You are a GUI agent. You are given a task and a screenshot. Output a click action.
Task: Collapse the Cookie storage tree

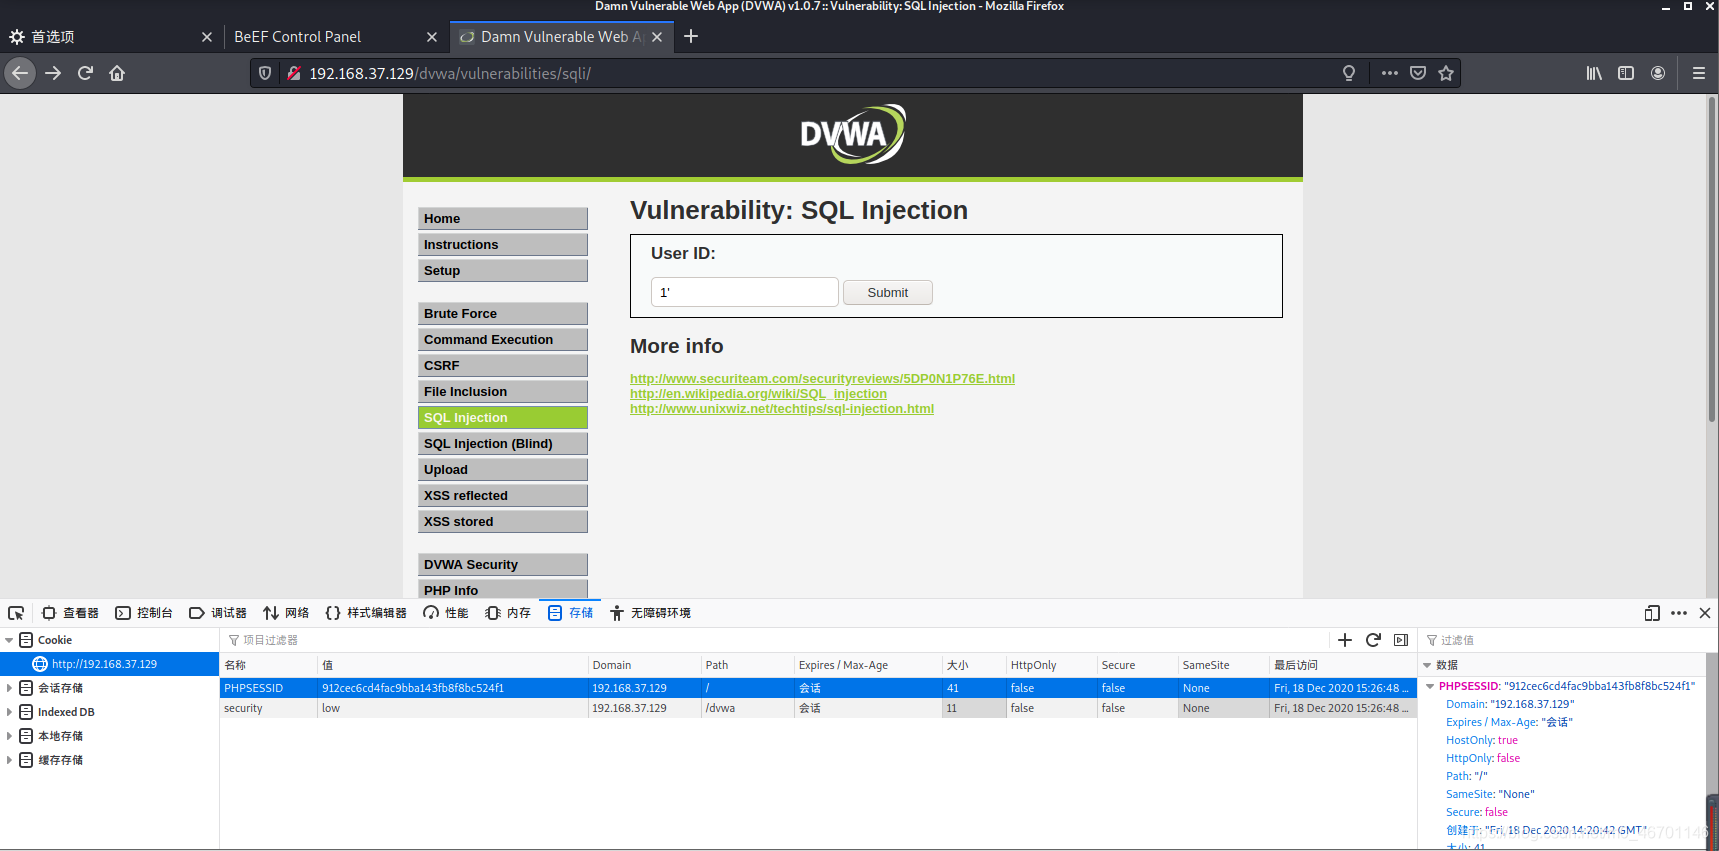[x=9, y=640]
